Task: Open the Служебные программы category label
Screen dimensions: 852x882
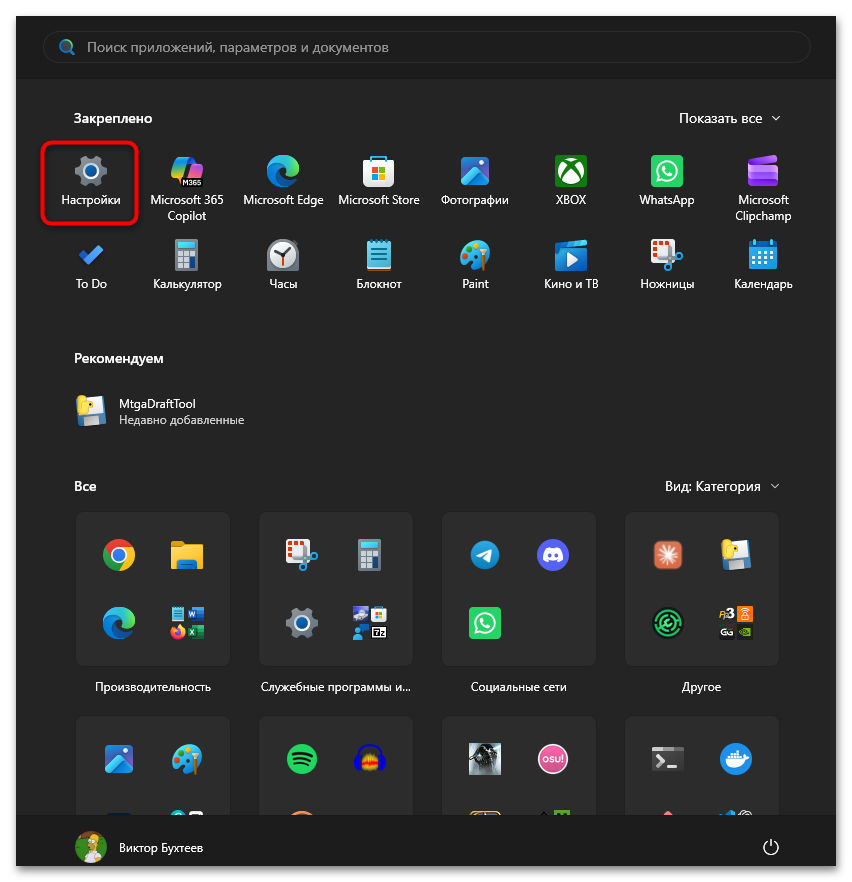Action: tap(336, 687)
